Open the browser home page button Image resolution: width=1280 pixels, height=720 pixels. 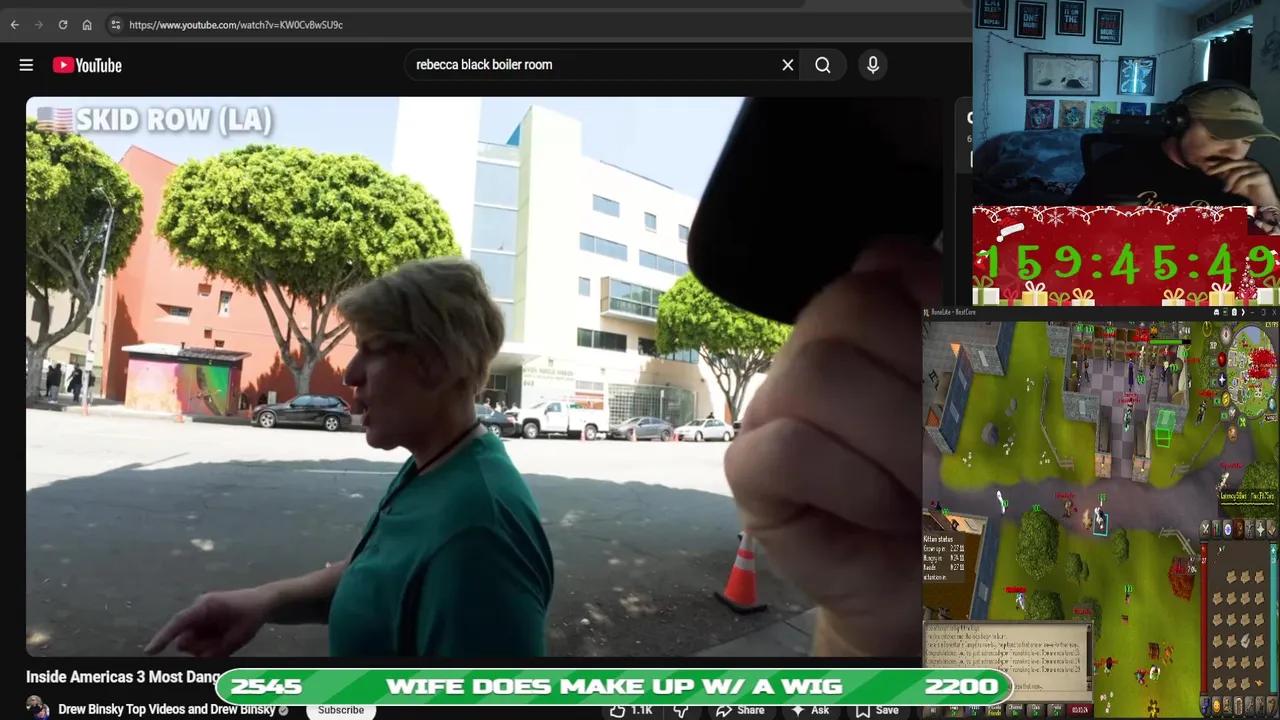87,25
